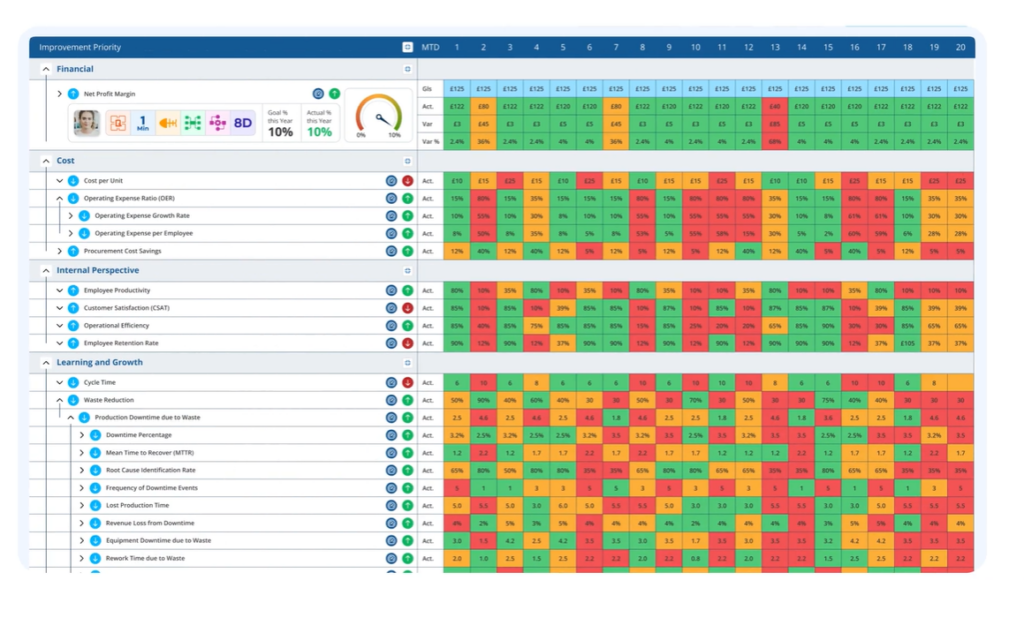This screenshot has height=633, width=1024.
Task: Click the red trend icon for Cost per Unit
Action: point(408,181)
